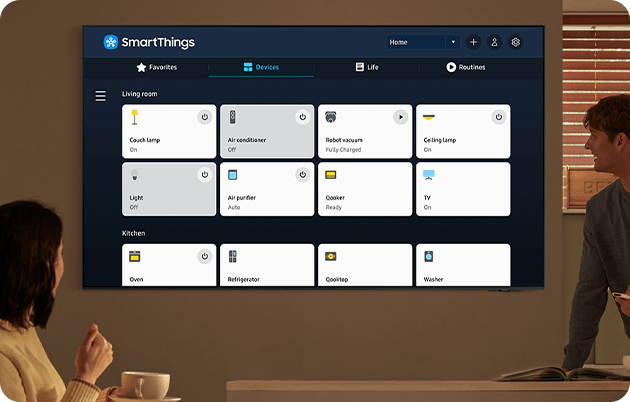Start the Robot vacuum with play button
630x402 pixels.
click(400, 117)
